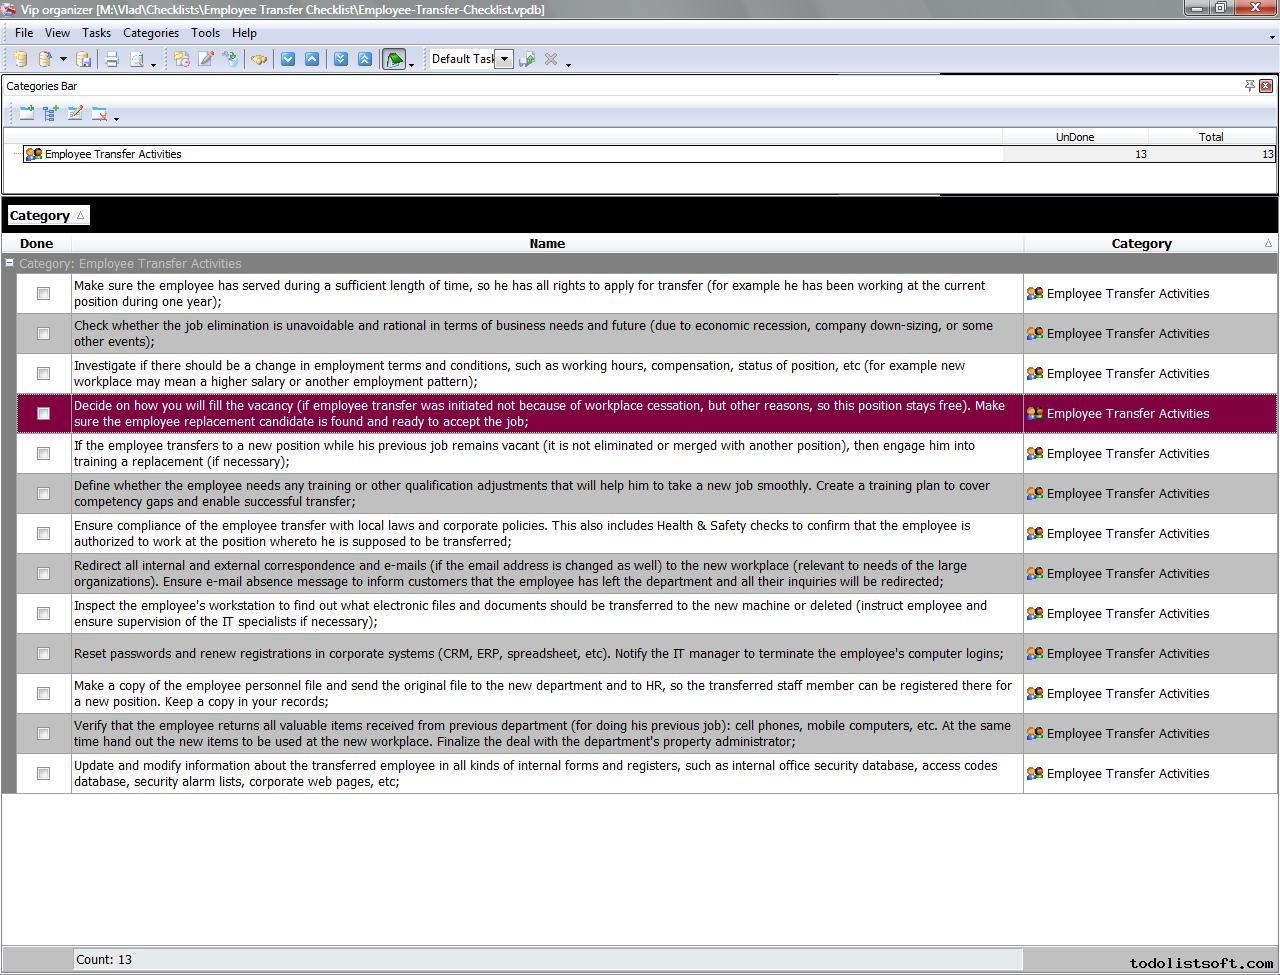Click the add subcategory tree icon
1280x975 pixels.
(x=51, y=114)
